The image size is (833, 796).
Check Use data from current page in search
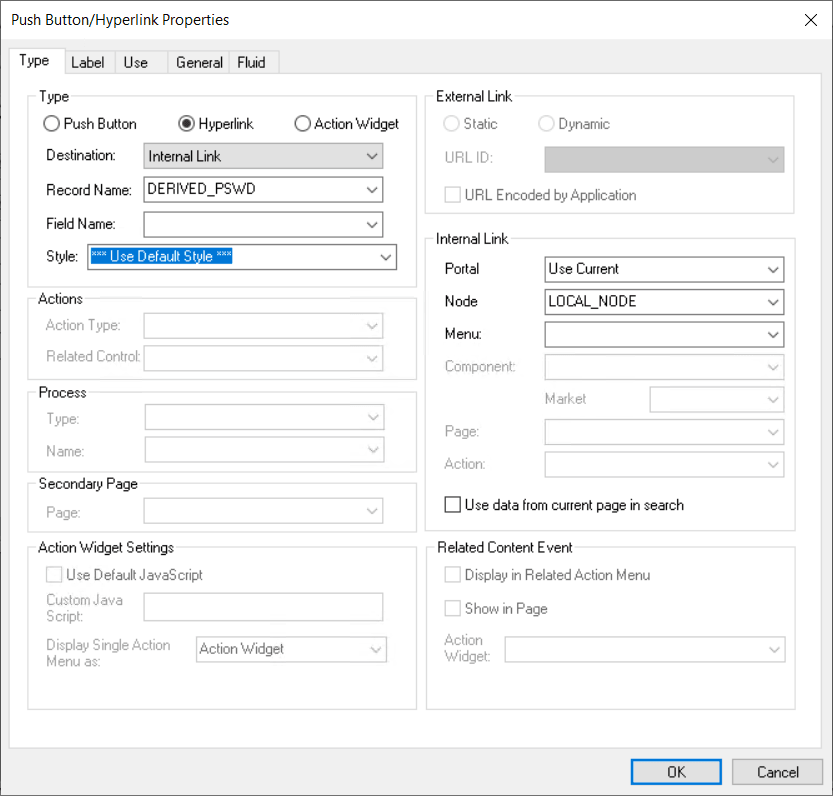pyautogui.click(x=452, y=505)
